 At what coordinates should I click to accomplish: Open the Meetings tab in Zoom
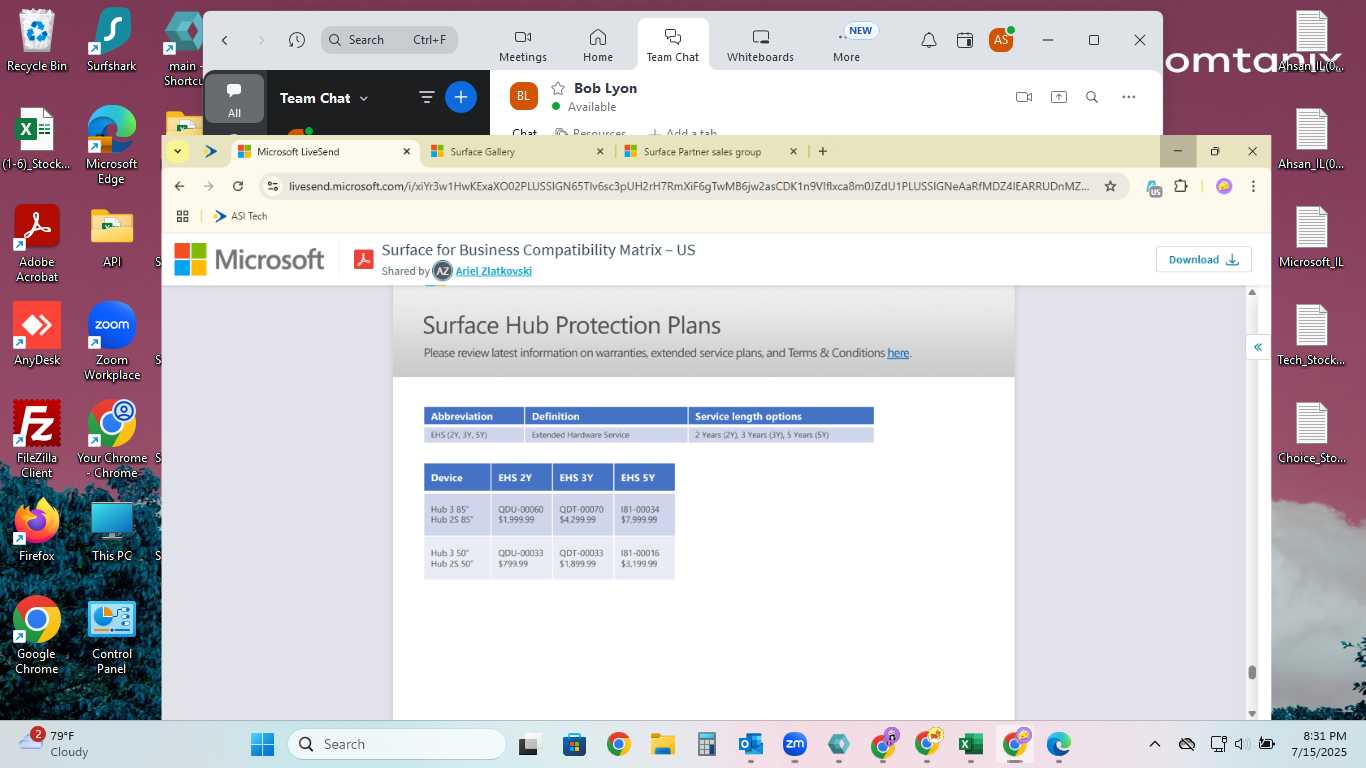point(523,45)
